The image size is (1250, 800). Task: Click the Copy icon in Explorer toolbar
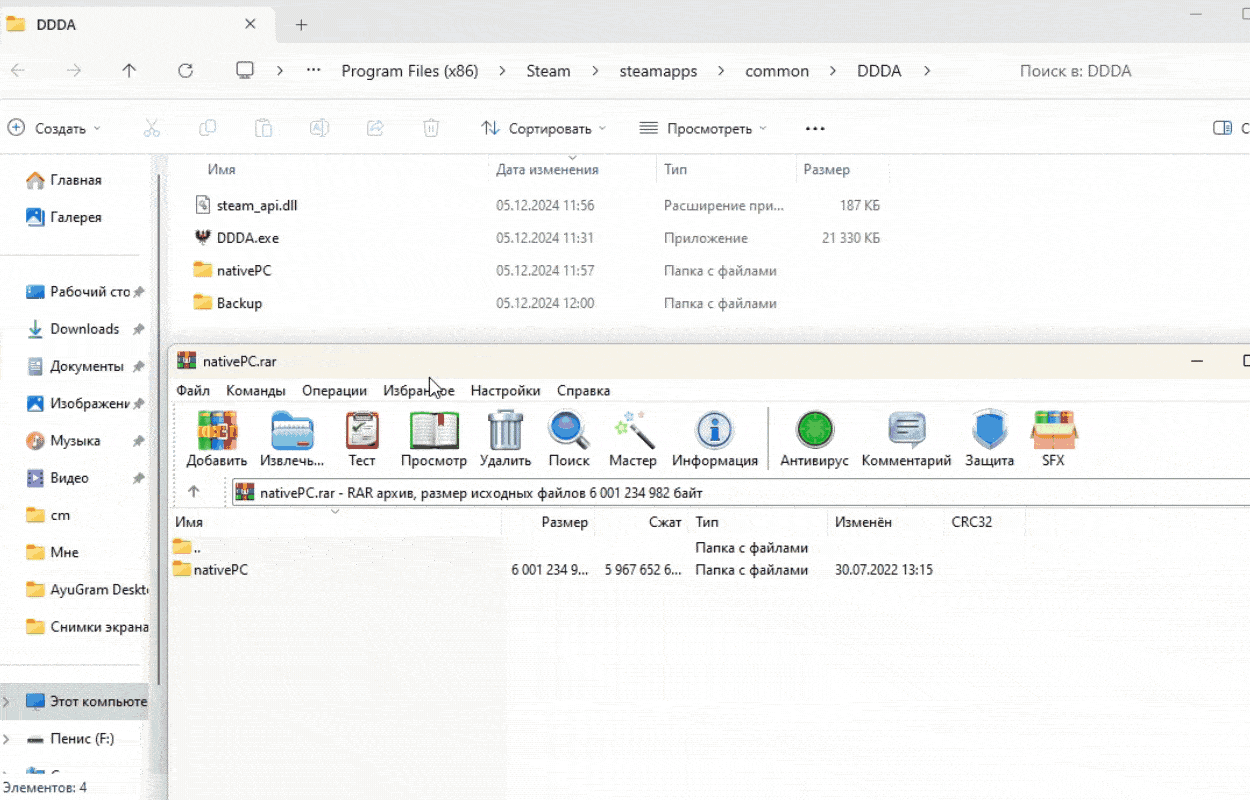tap(208, 128)
